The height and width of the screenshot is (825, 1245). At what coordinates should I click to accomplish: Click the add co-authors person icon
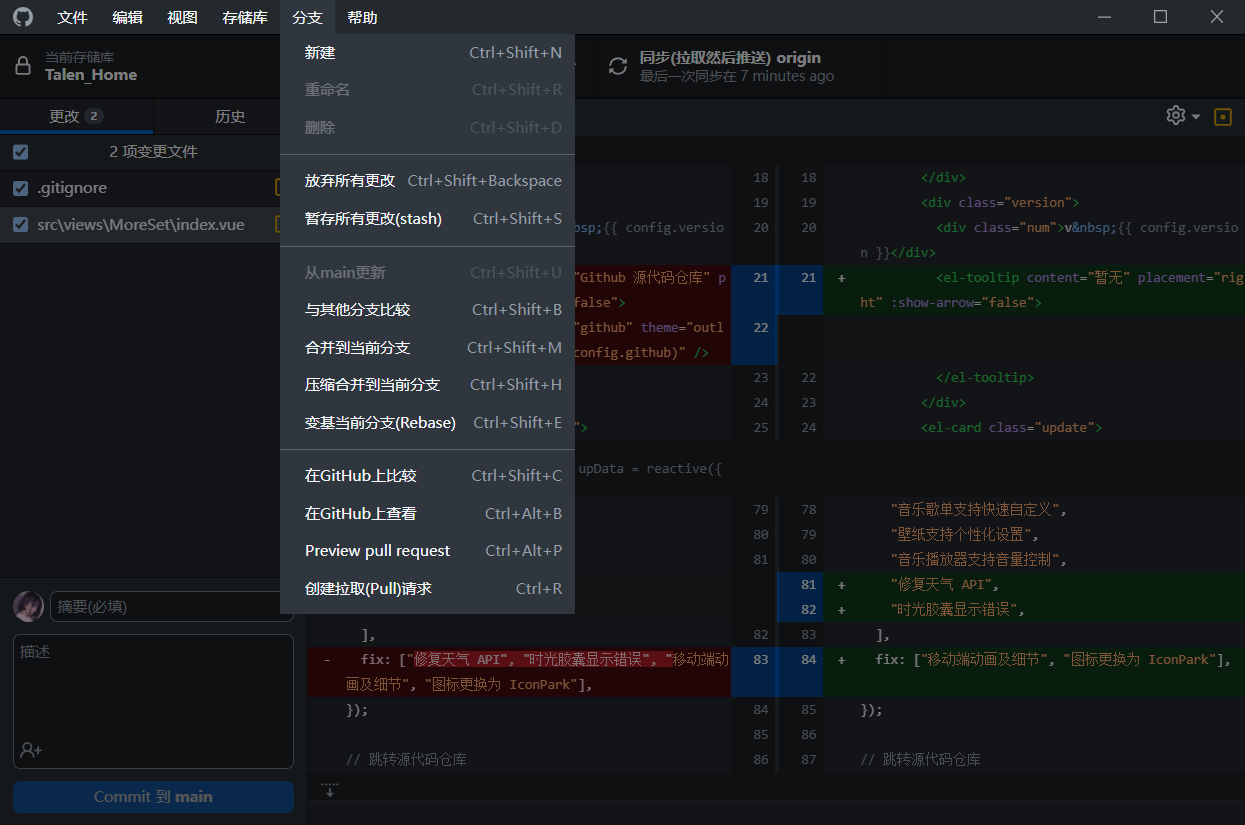point(31,749)
